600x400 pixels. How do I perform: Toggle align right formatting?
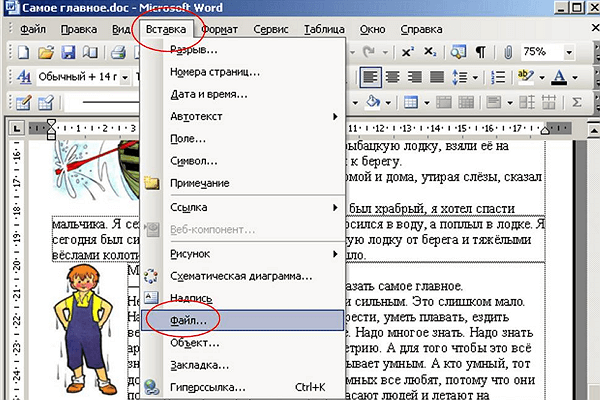pos(415,77)
